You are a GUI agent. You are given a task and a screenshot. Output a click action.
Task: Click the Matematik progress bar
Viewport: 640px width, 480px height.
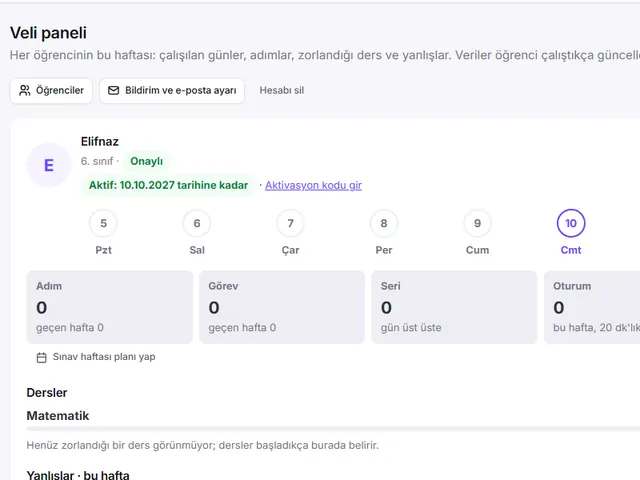tap(333, 429)
